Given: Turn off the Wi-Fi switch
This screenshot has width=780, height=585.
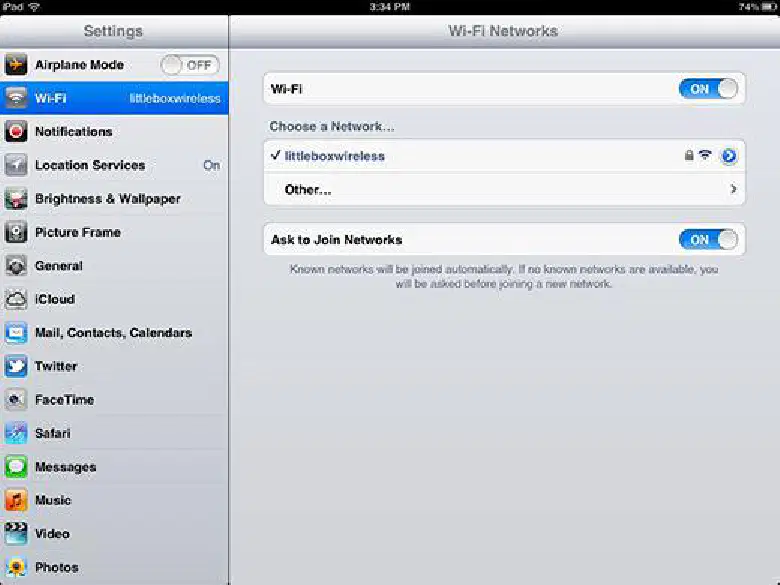Looking at the screenshot, I should pos(708,89).
